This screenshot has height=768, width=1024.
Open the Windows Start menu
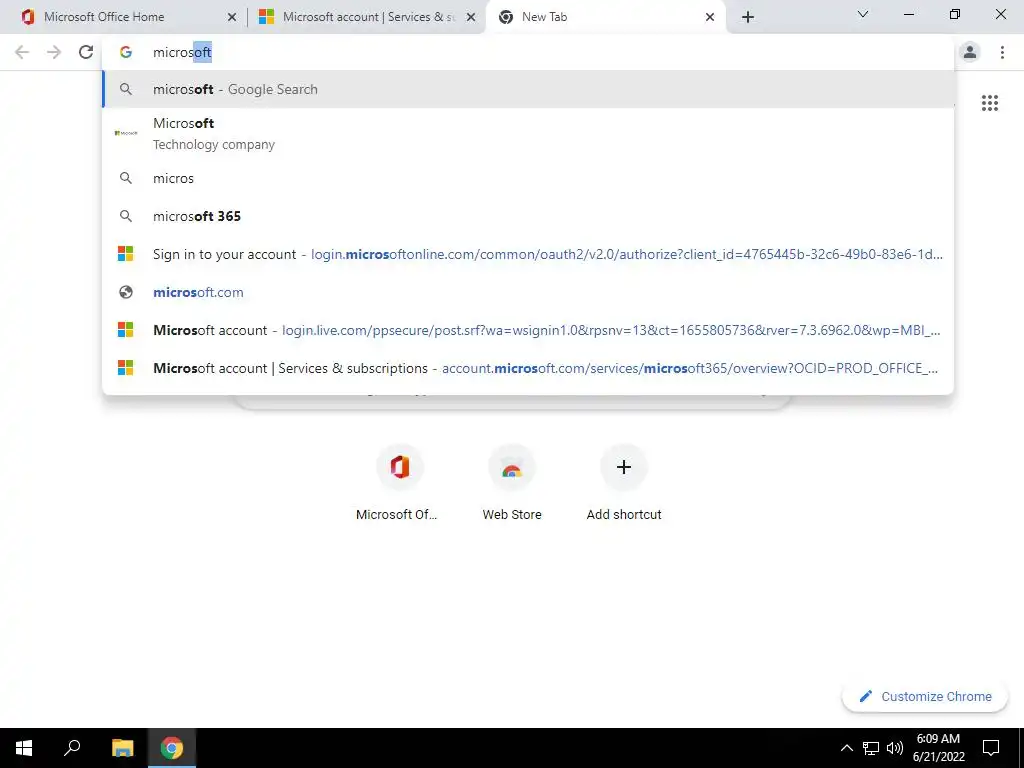pos(24,748)
